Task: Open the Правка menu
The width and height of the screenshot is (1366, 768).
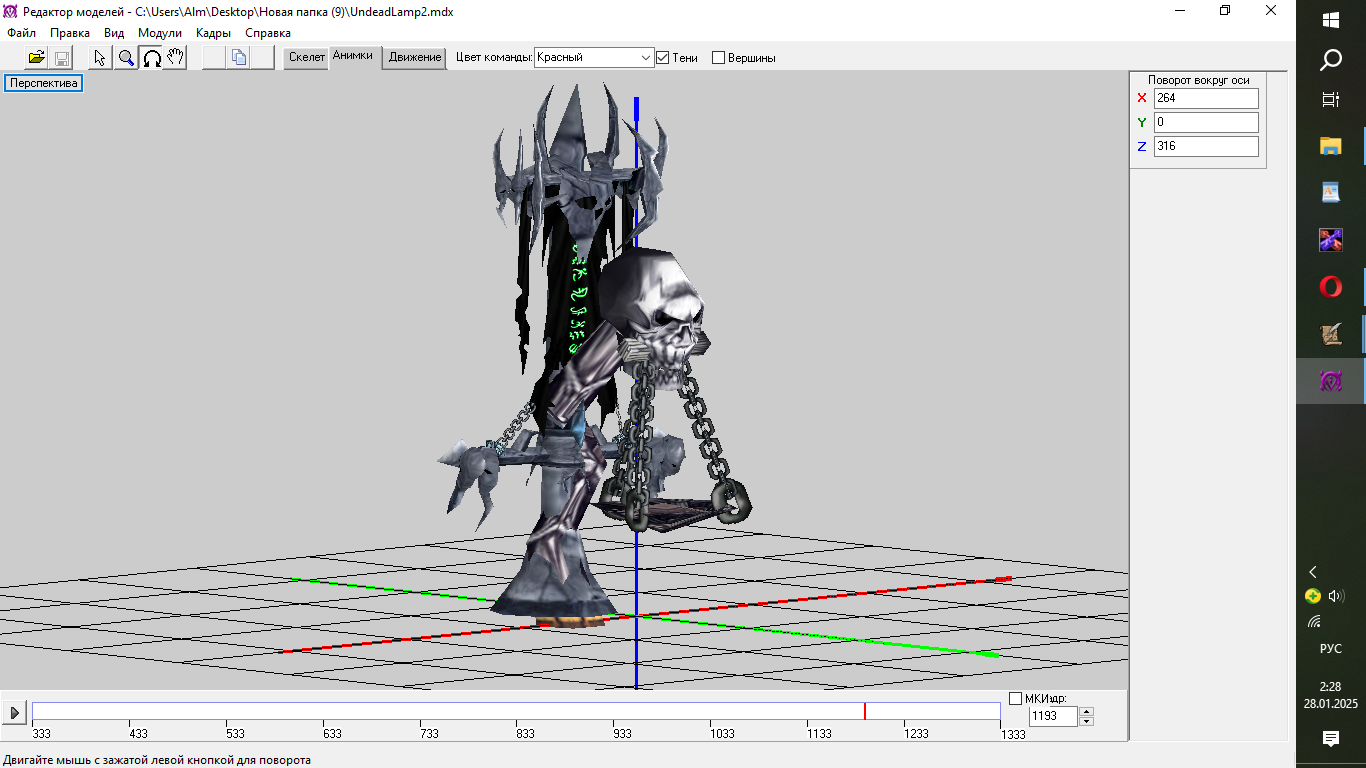Action: [x=70, y=33]
